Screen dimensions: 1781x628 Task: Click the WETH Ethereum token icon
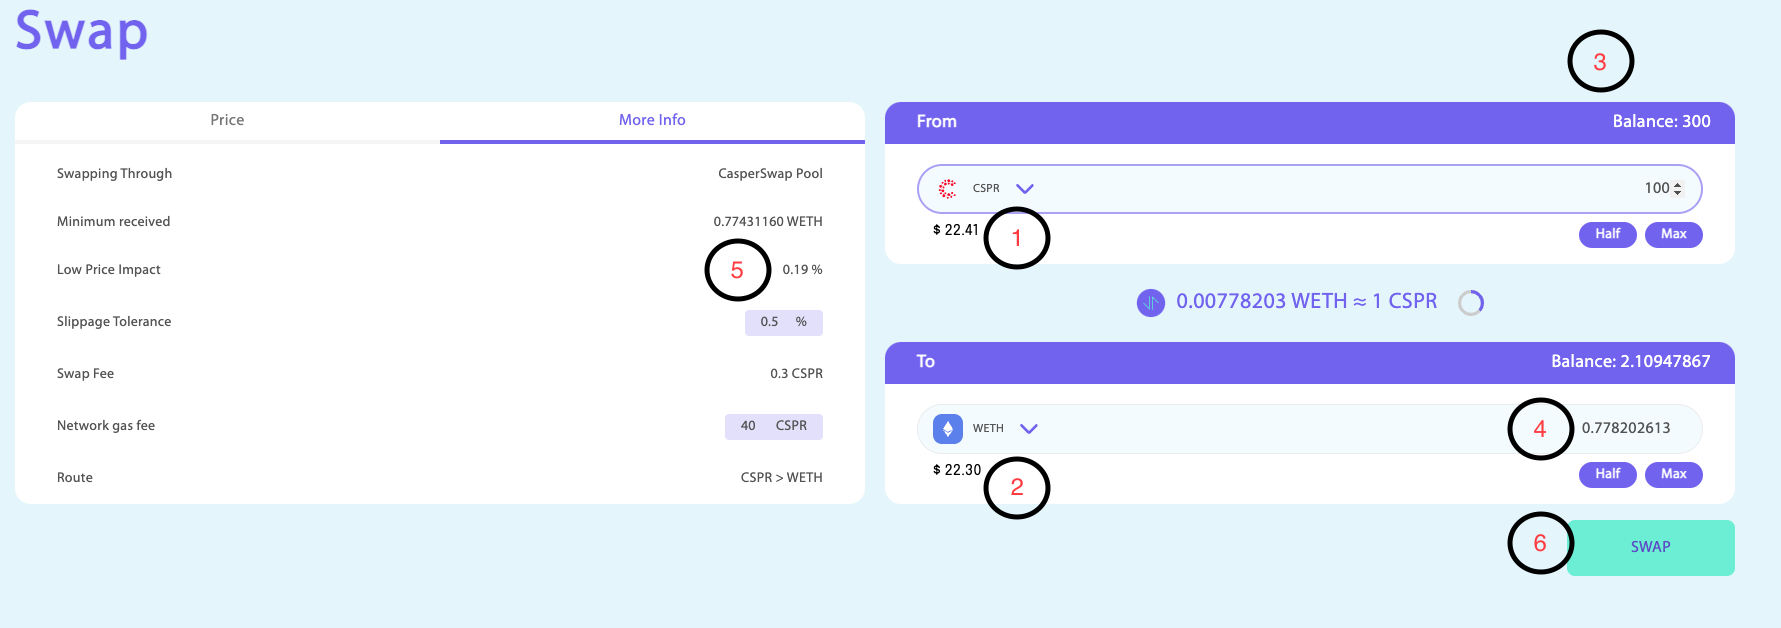(x=948, y=428)
